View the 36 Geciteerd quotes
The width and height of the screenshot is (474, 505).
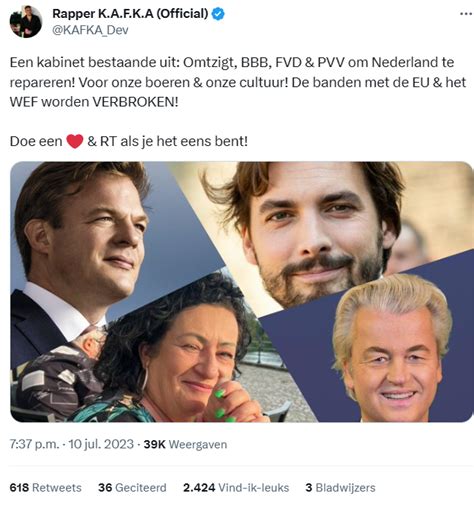132,488
